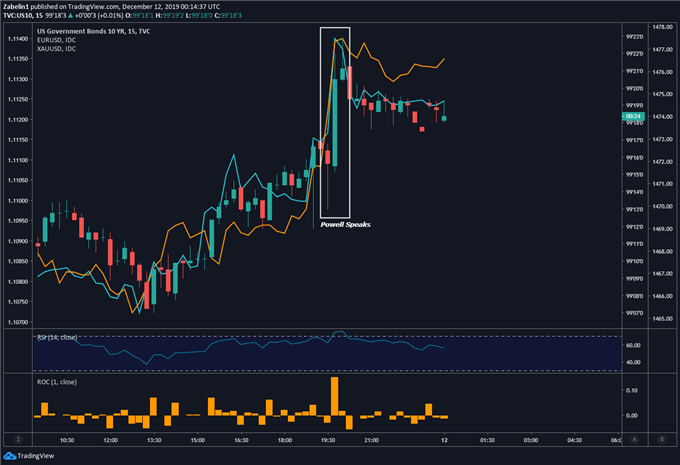680x465 pixels.
Task: Click the tallest orange ROC bar
Action: [x=334, y=396]
